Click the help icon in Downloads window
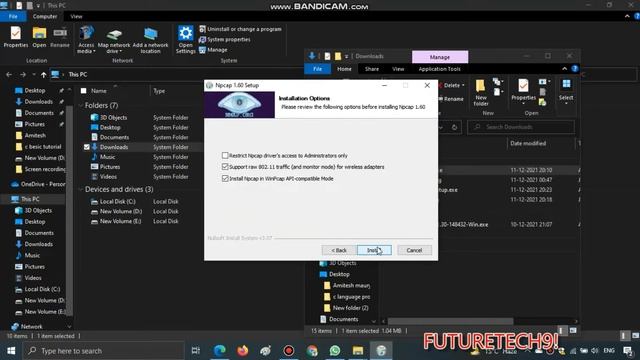This screenshot has width=640, height=360. pyautogui.click(x=575, y=69)
